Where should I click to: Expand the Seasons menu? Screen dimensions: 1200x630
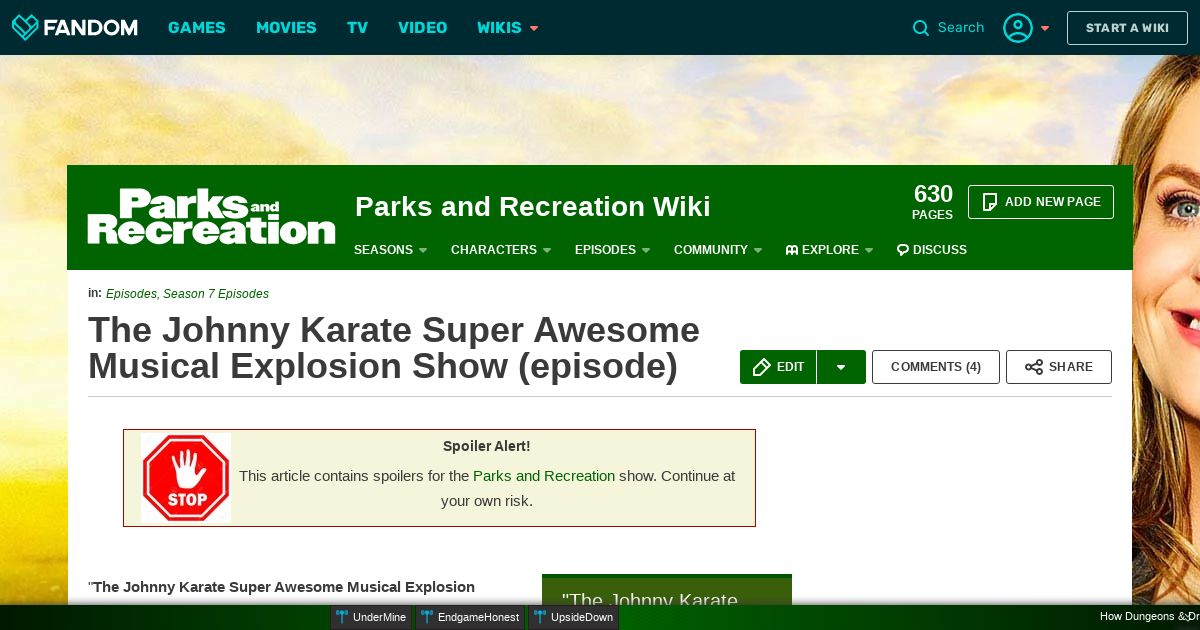(390, 250)
